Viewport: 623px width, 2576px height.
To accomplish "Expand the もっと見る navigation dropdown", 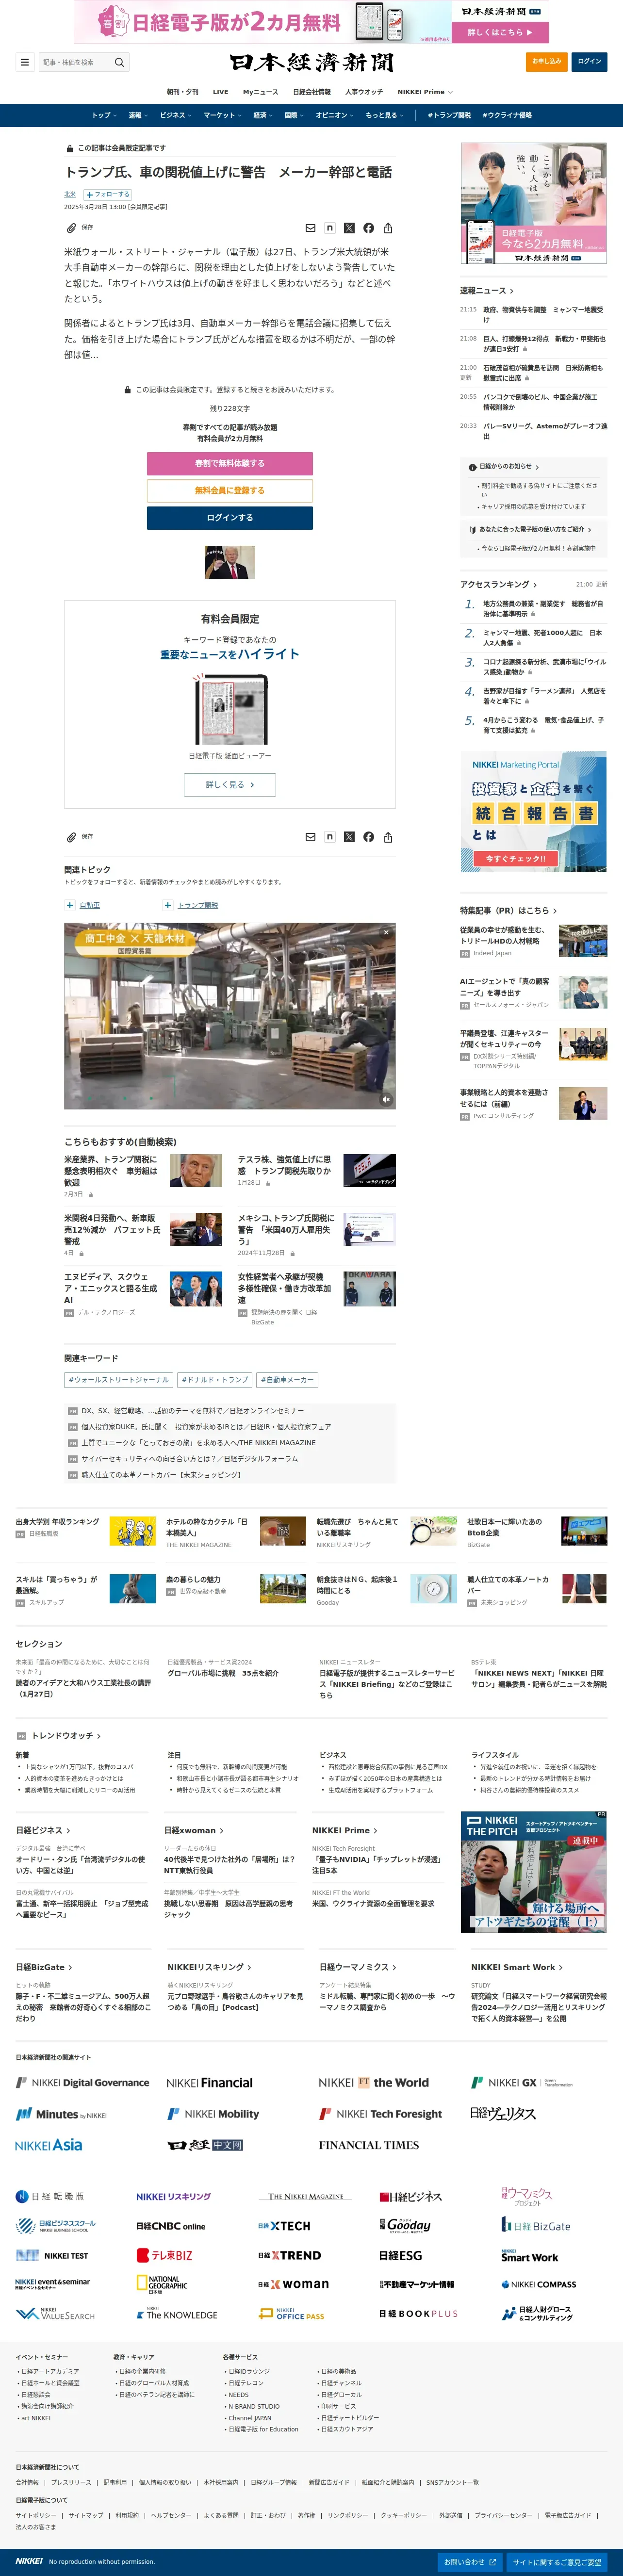I will 385,115.
